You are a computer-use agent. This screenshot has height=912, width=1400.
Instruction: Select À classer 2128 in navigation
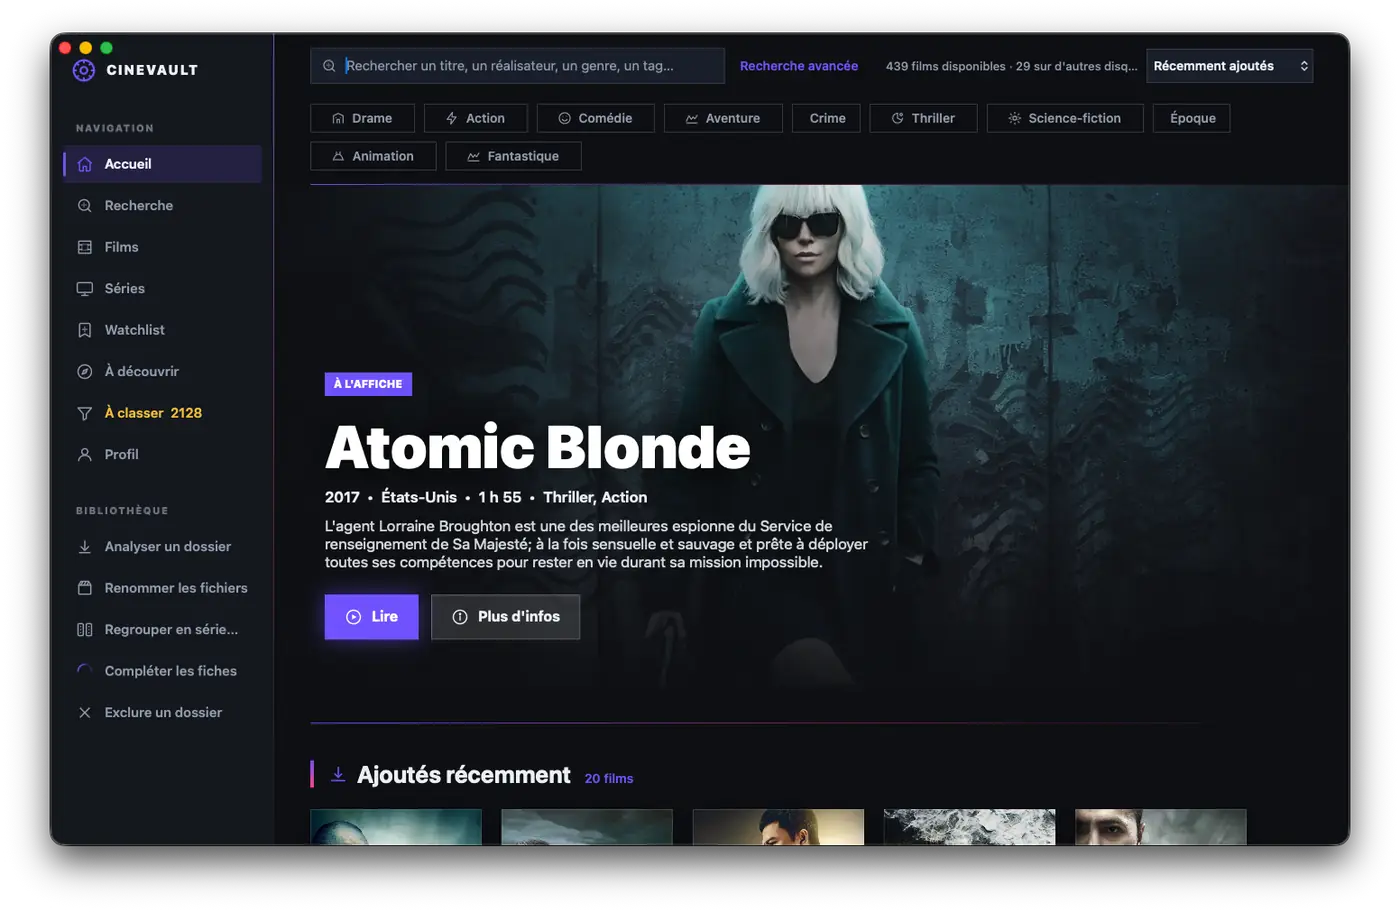point(163,413)
